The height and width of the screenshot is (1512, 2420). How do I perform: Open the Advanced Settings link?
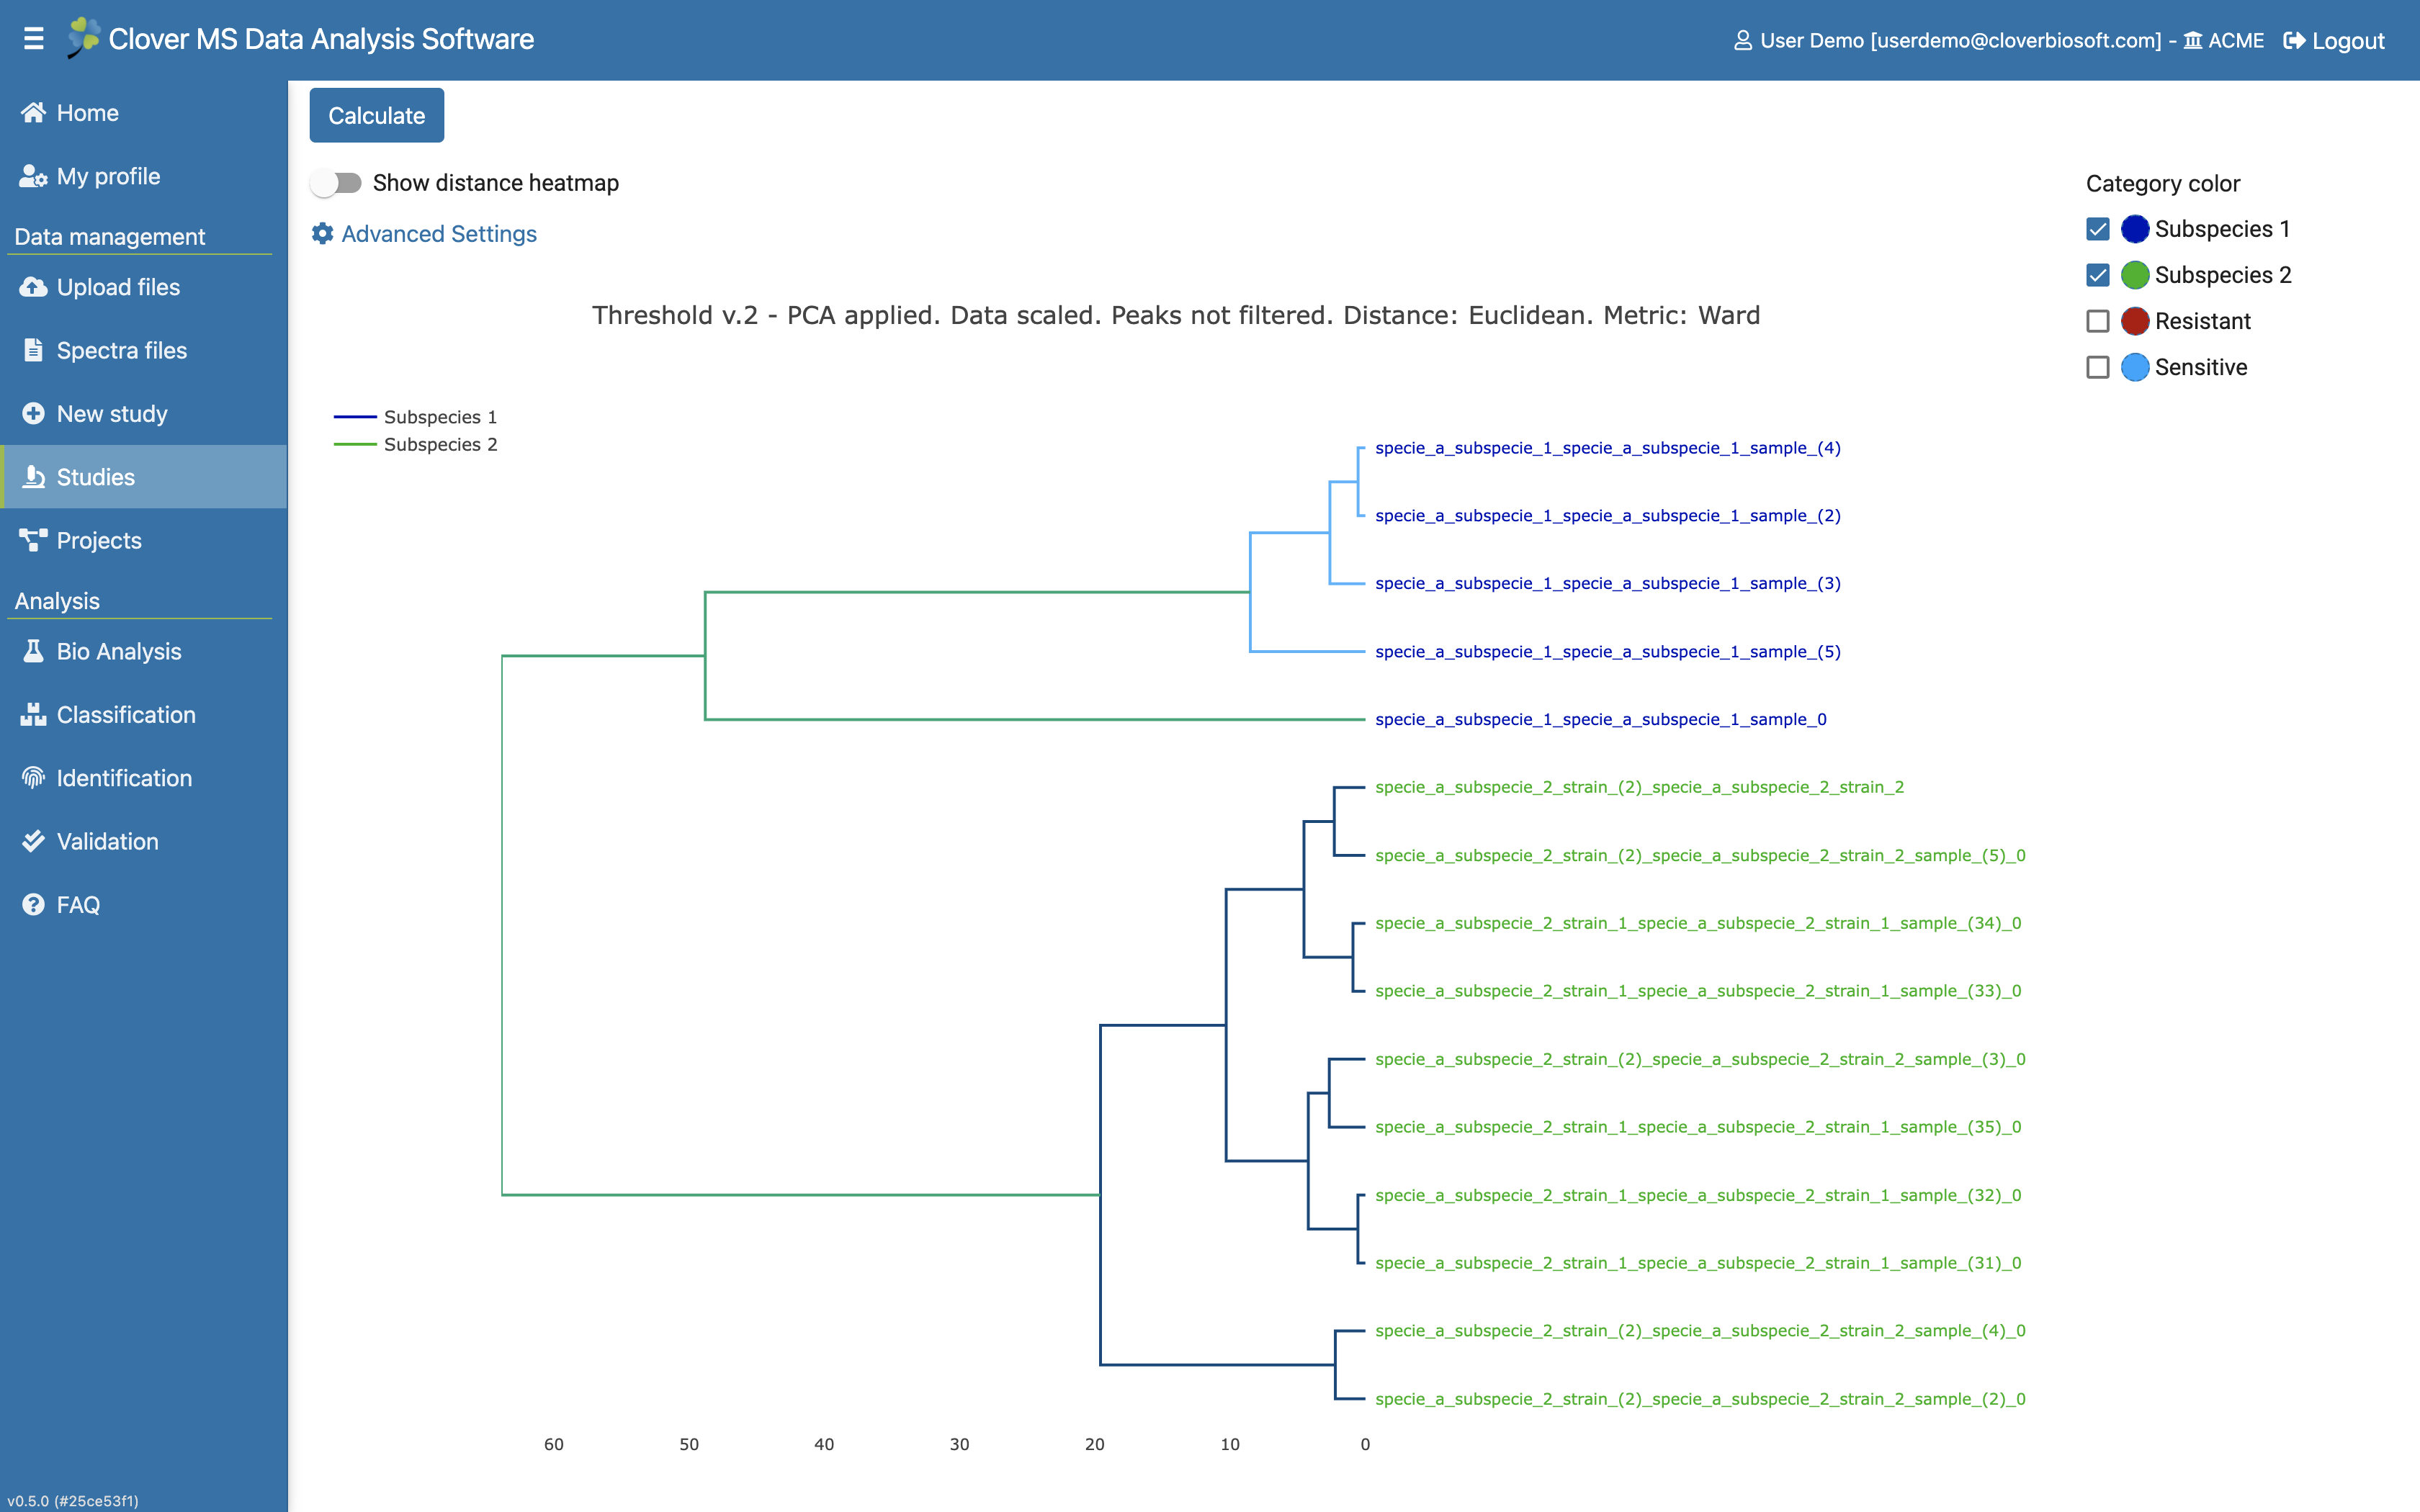click(x=424, y=233)
